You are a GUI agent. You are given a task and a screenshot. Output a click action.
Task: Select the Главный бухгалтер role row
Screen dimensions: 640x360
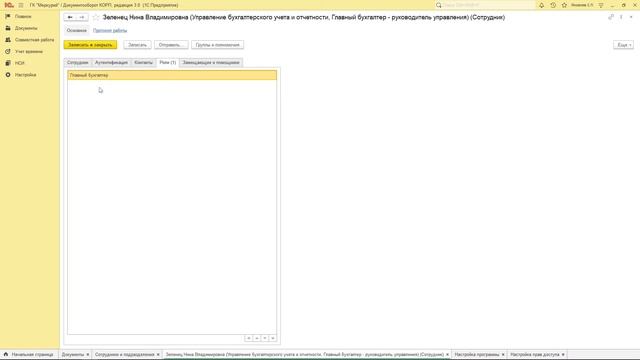[172, 75]
